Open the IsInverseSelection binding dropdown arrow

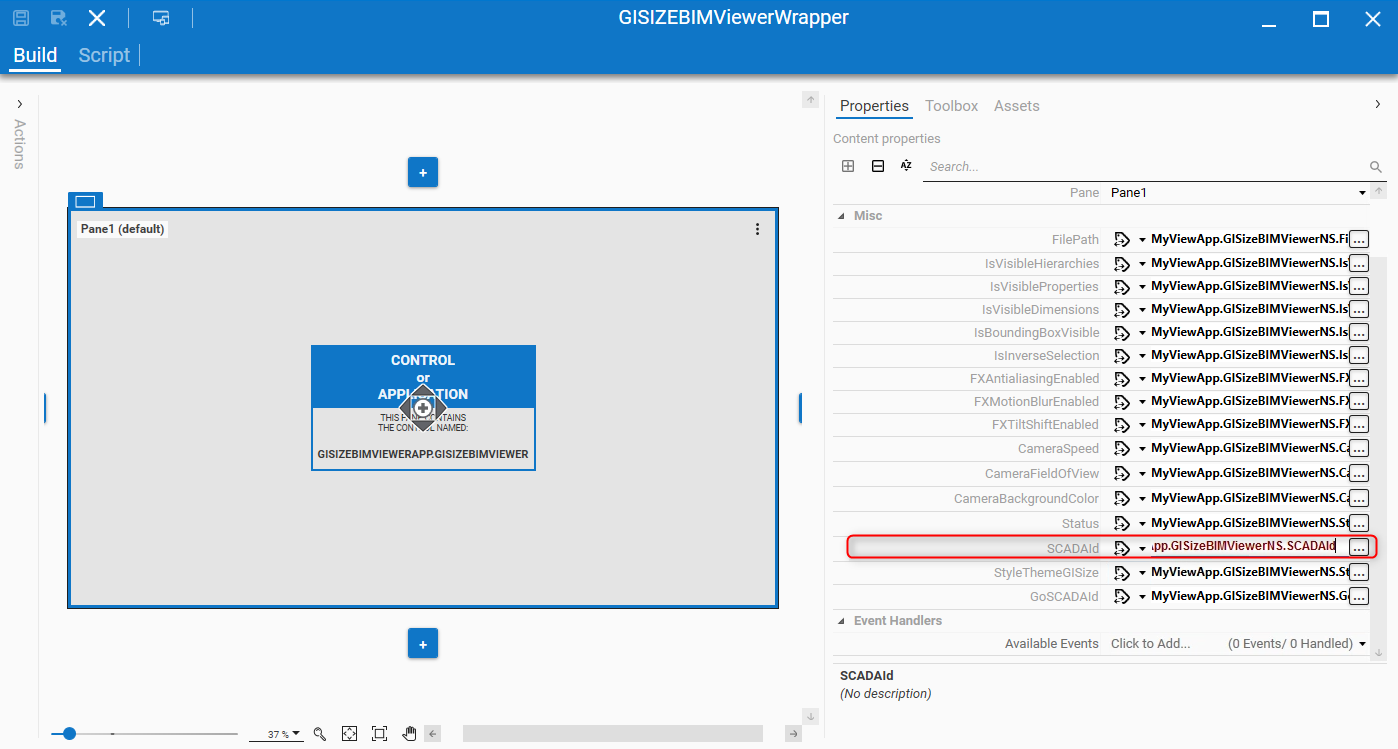pyautogui.click(x=1142, y=356)
